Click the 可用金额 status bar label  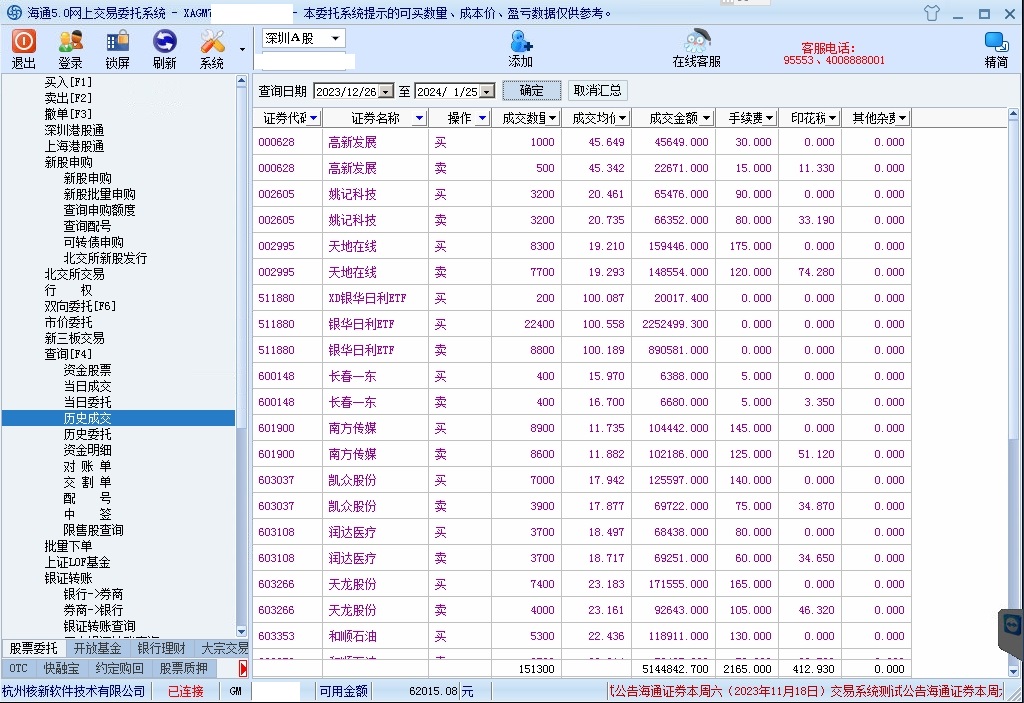tap(344, 691)
